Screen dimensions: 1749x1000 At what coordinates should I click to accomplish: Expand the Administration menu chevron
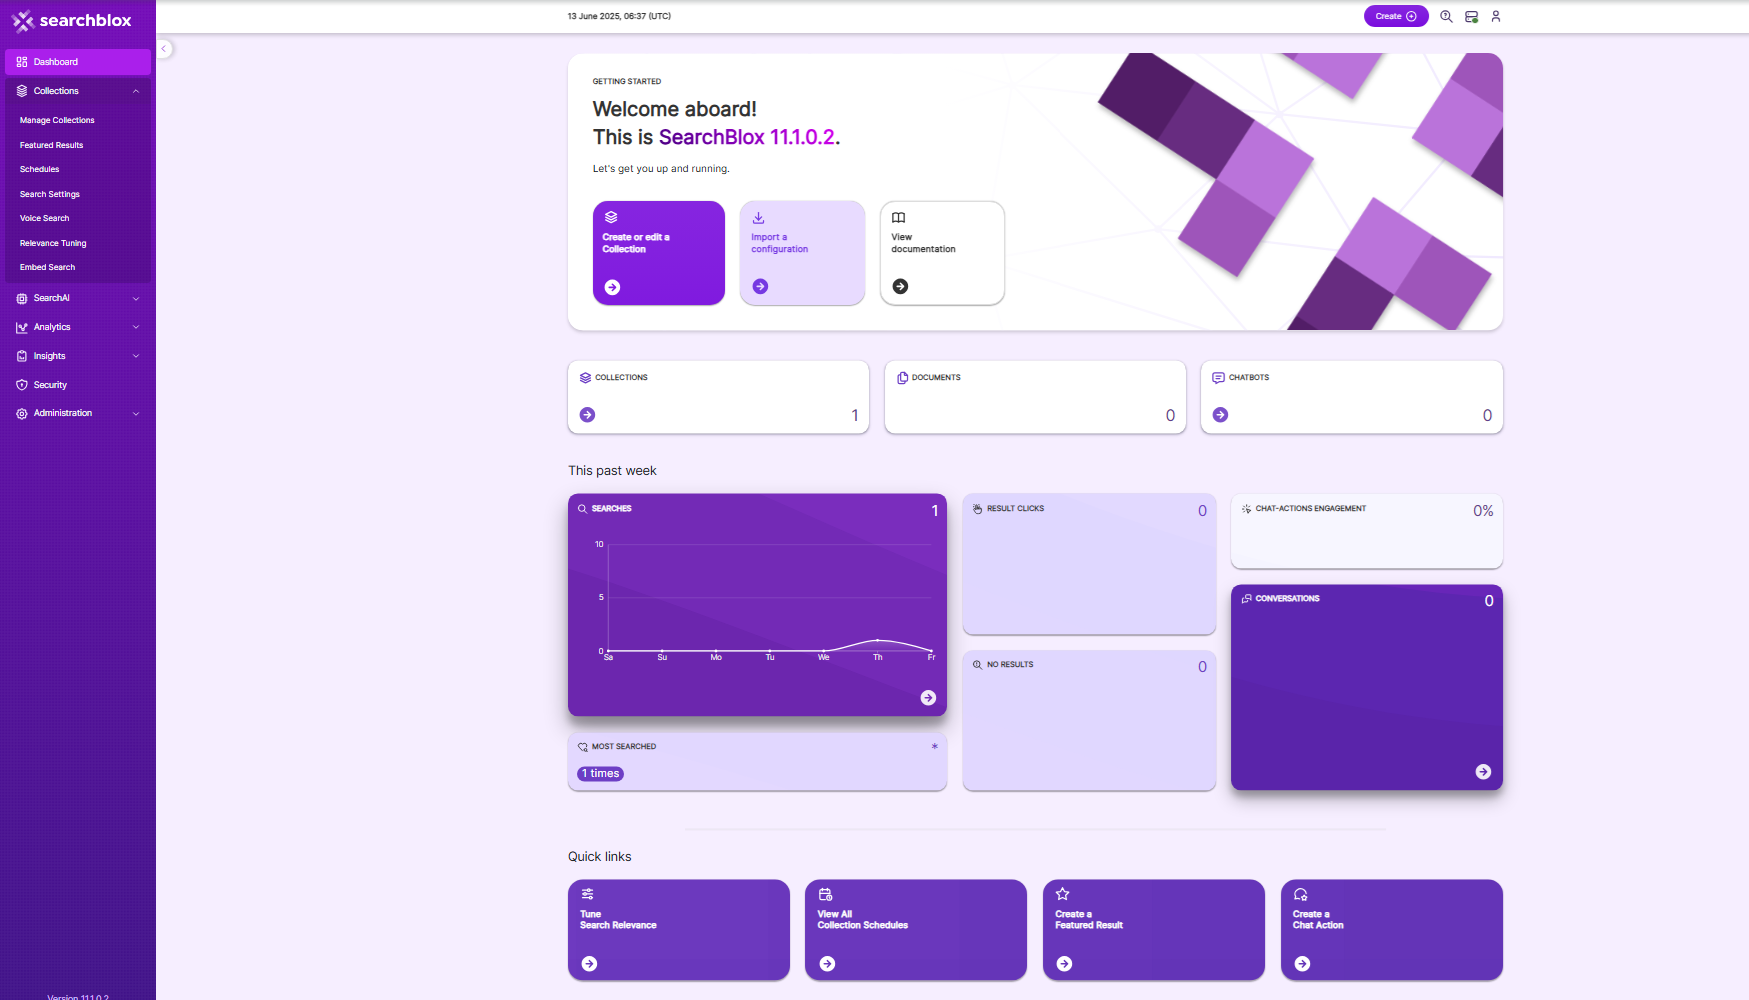(136, 413)
